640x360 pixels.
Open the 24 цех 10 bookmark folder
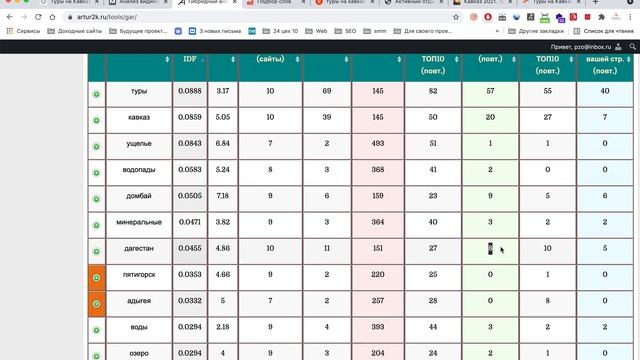click(x=280, y=31)
